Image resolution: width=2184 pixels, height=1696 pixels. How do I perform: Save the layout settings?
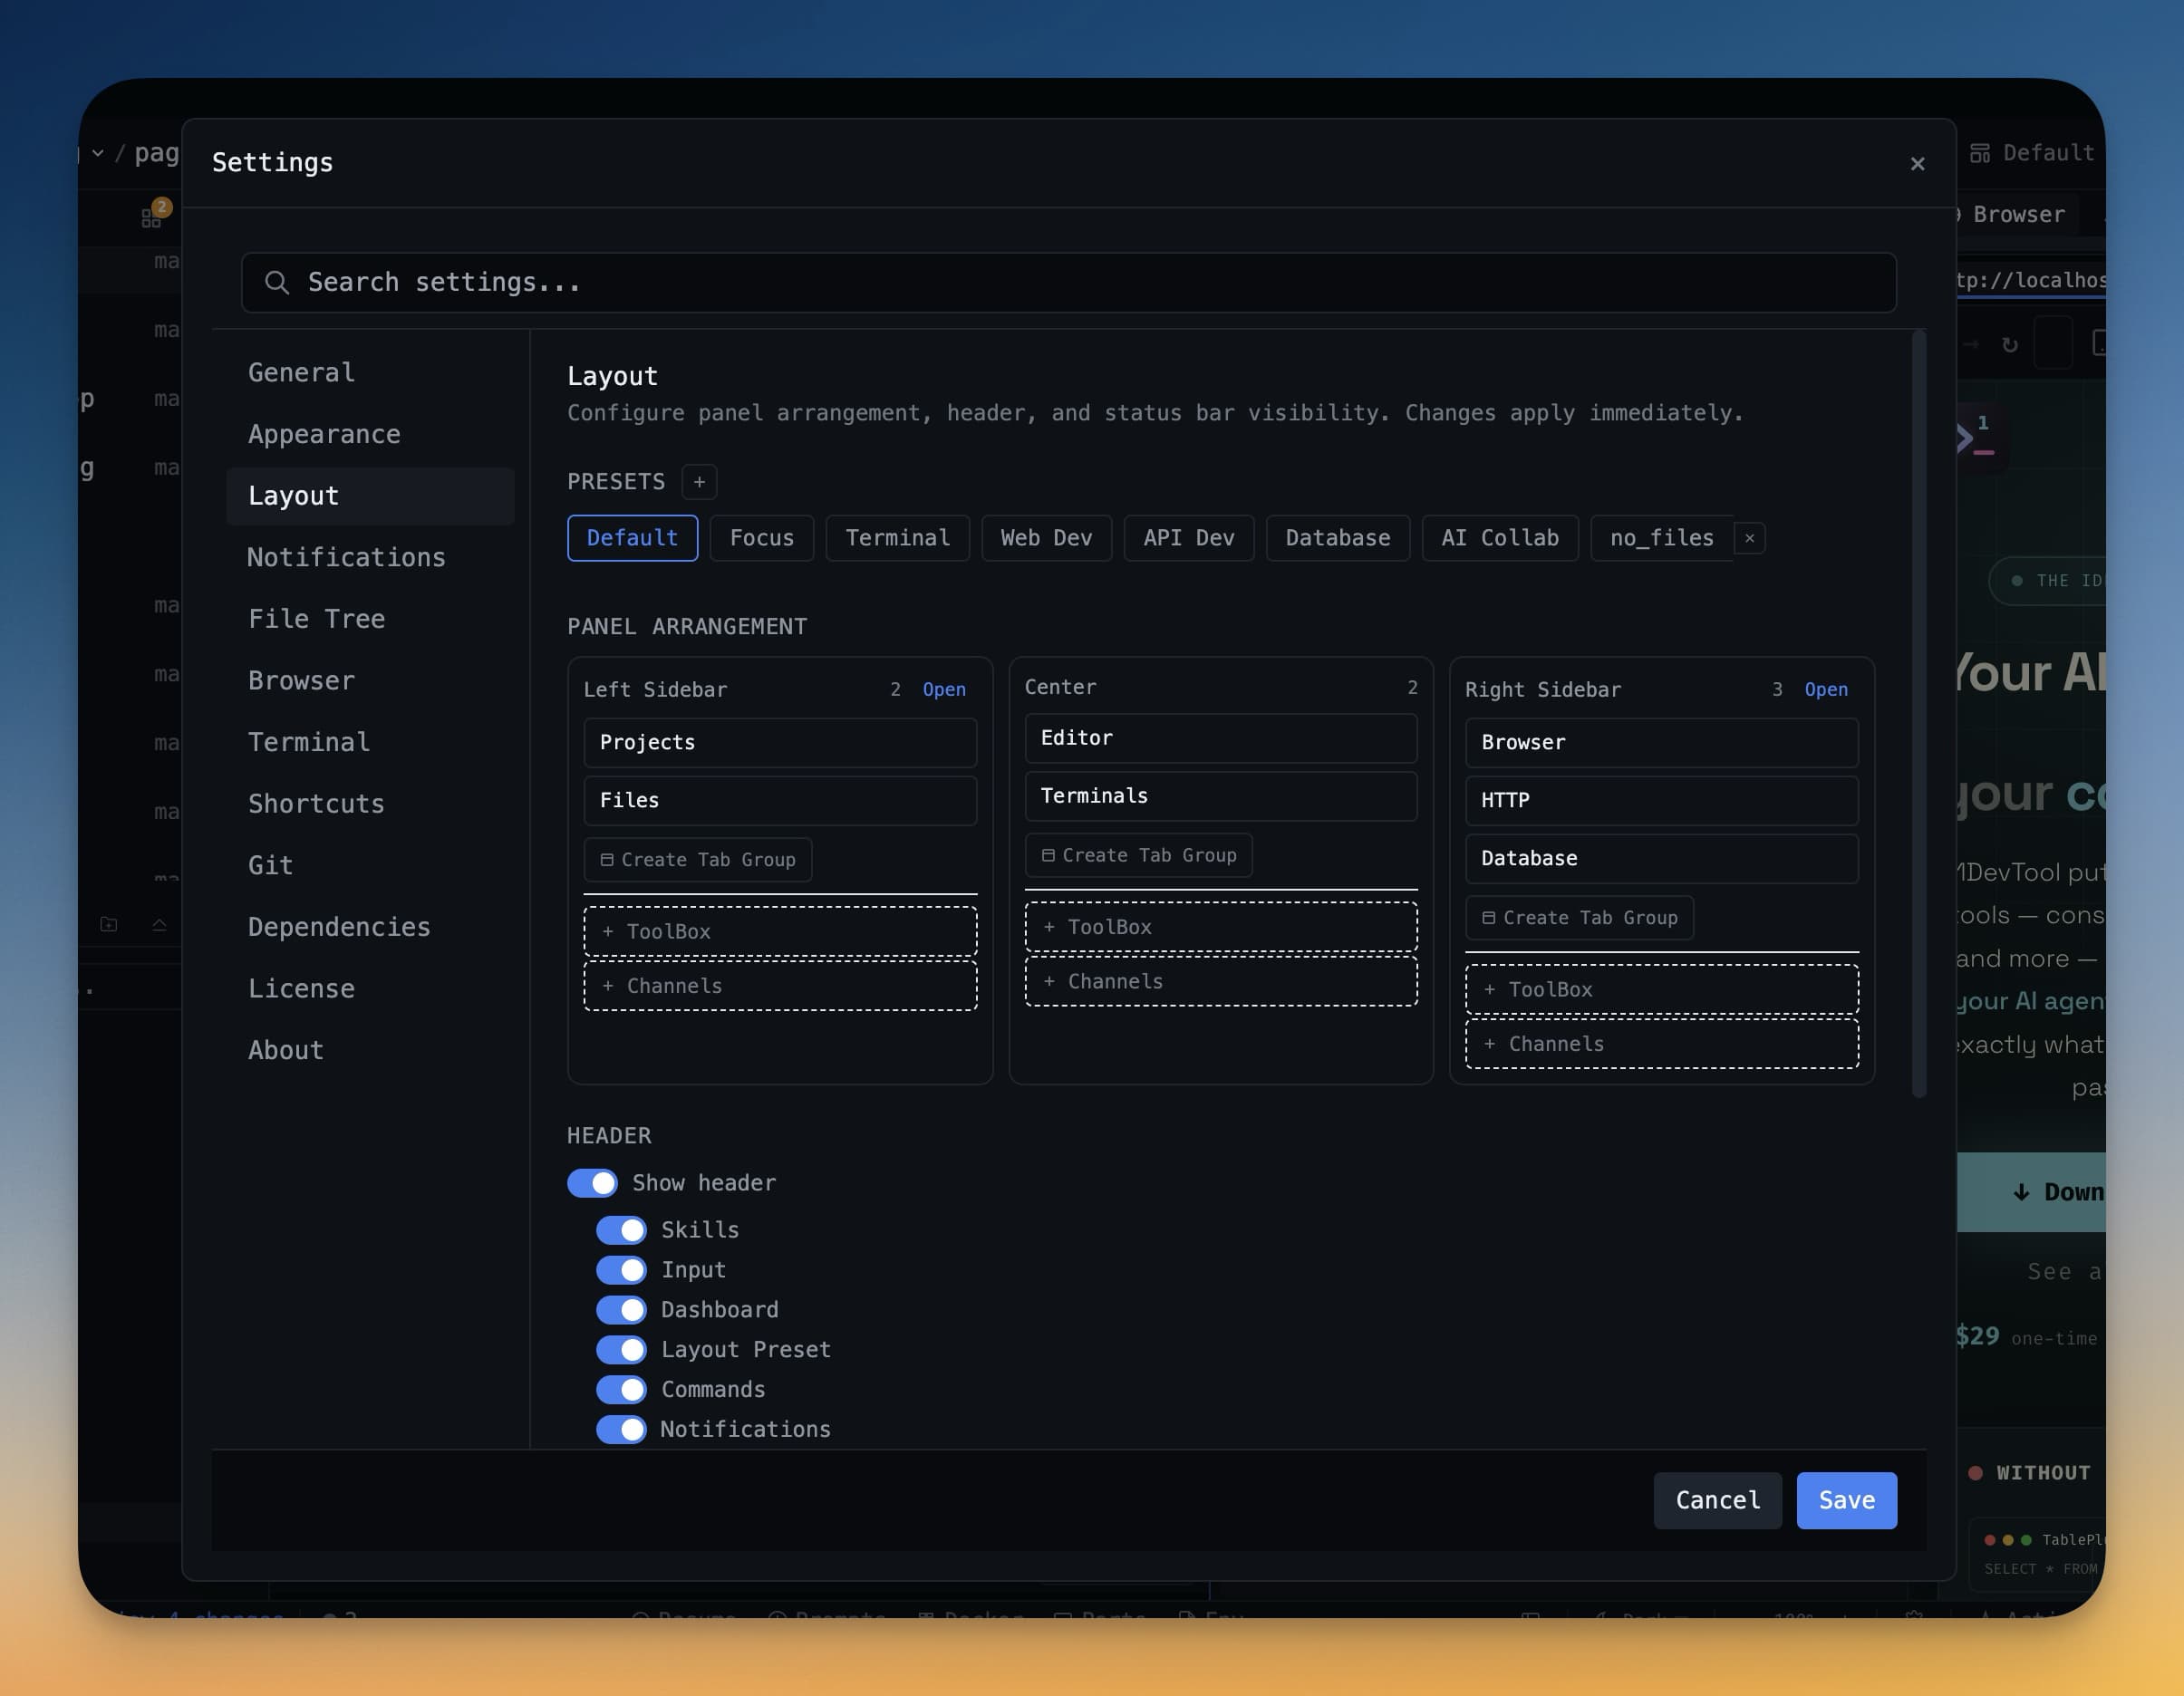pos(1845,1500)
